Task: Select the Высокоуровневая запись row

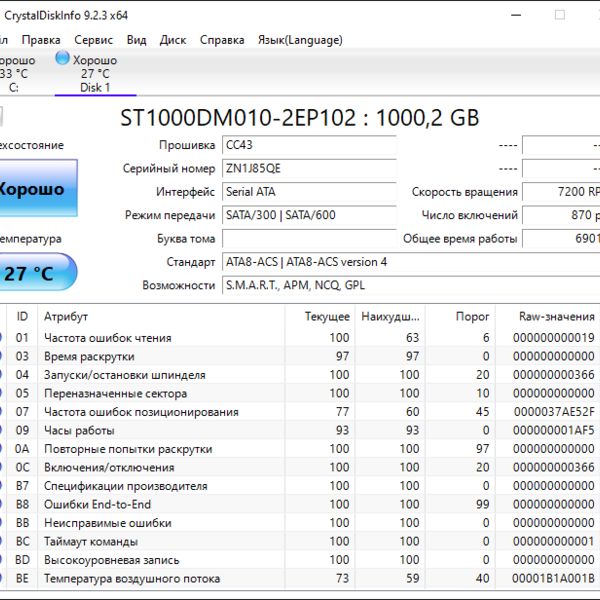Action: click(300, 560)
